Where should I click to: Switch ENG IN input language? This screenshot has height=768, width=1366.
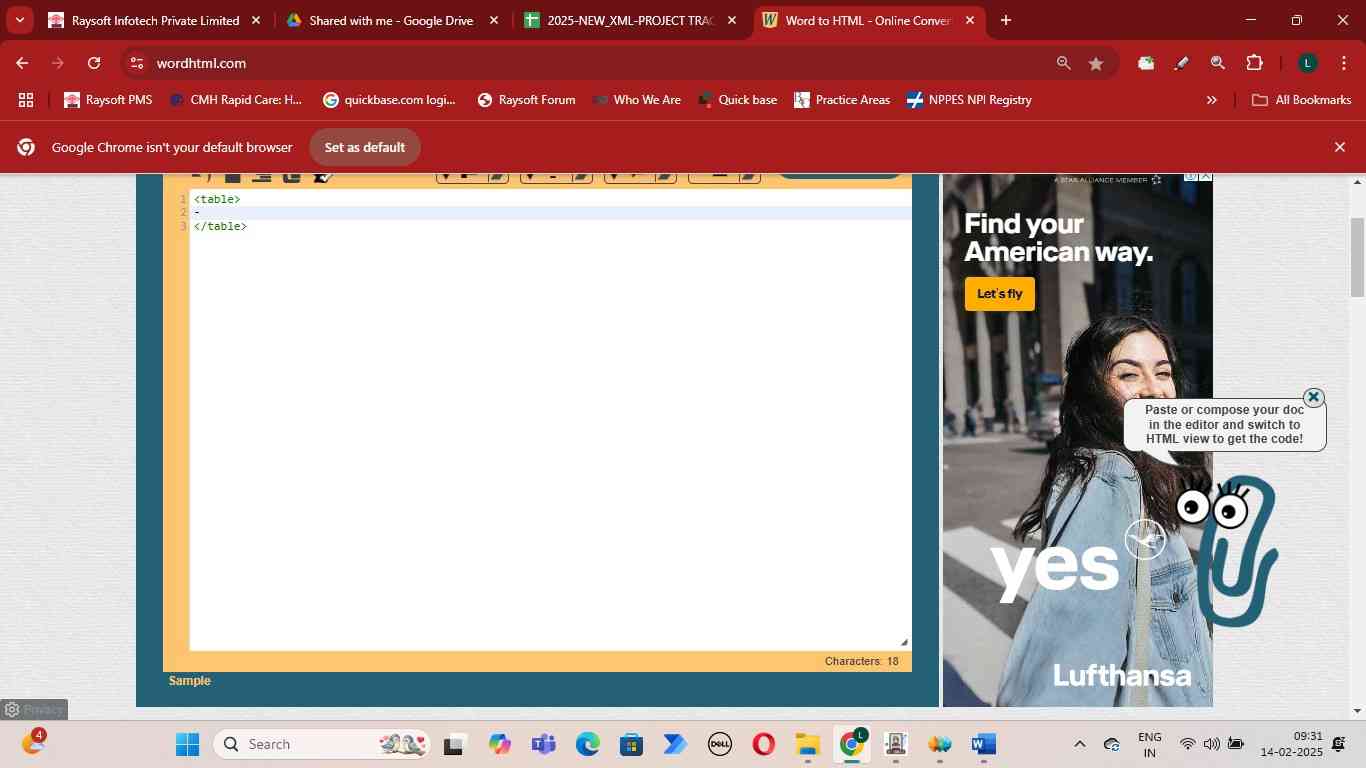pos(1150,744)
